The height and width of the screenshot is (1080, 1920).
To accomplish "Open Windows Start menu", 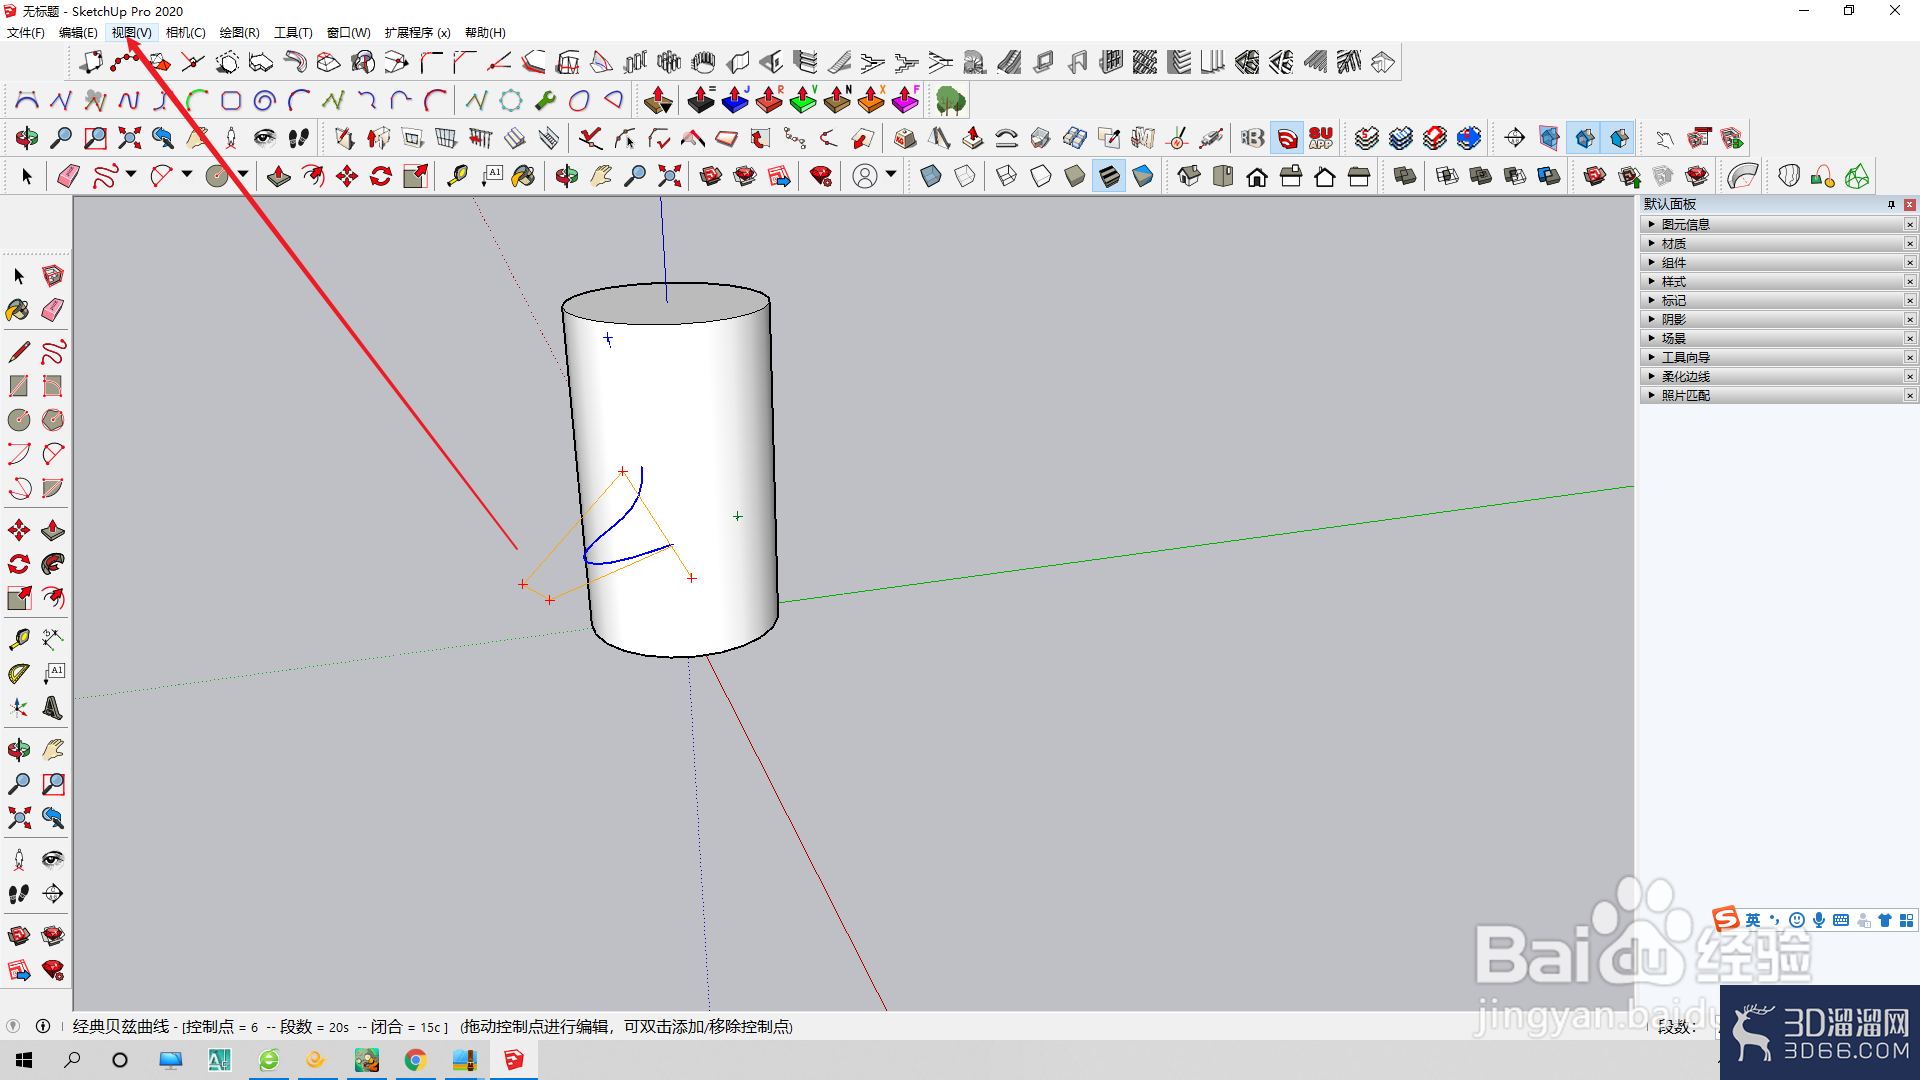I will pyautogui.click(x=24, y=1060).
